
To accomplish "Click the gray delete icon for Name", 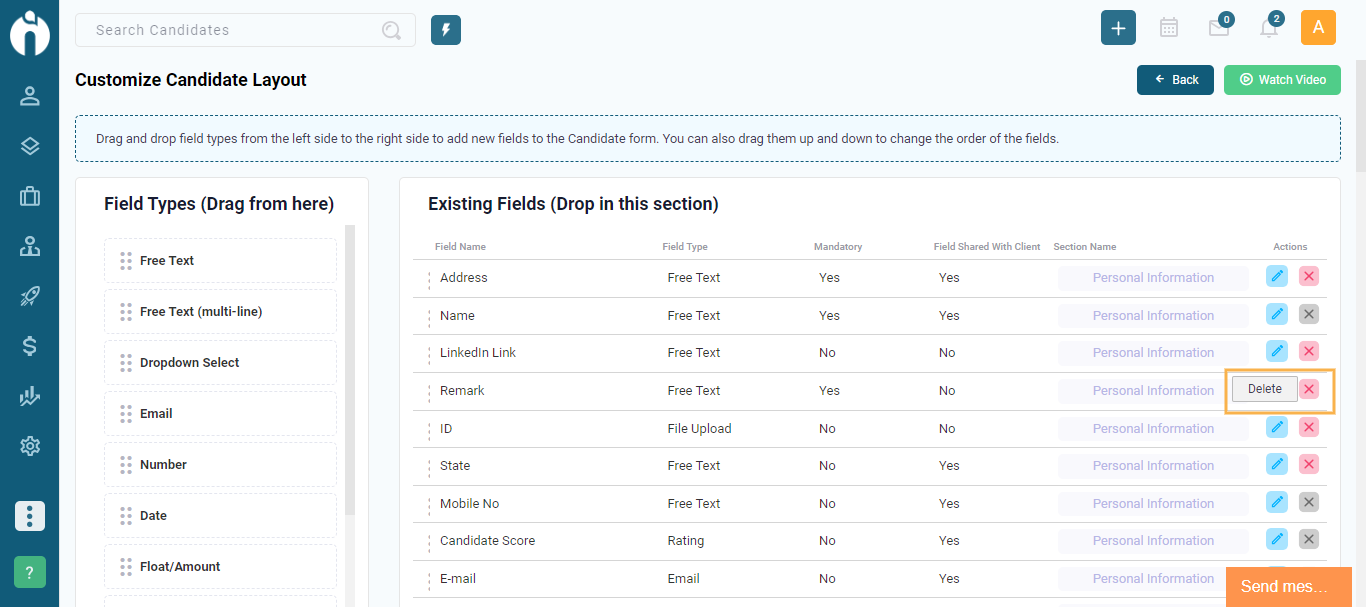I will point(1309,314).
